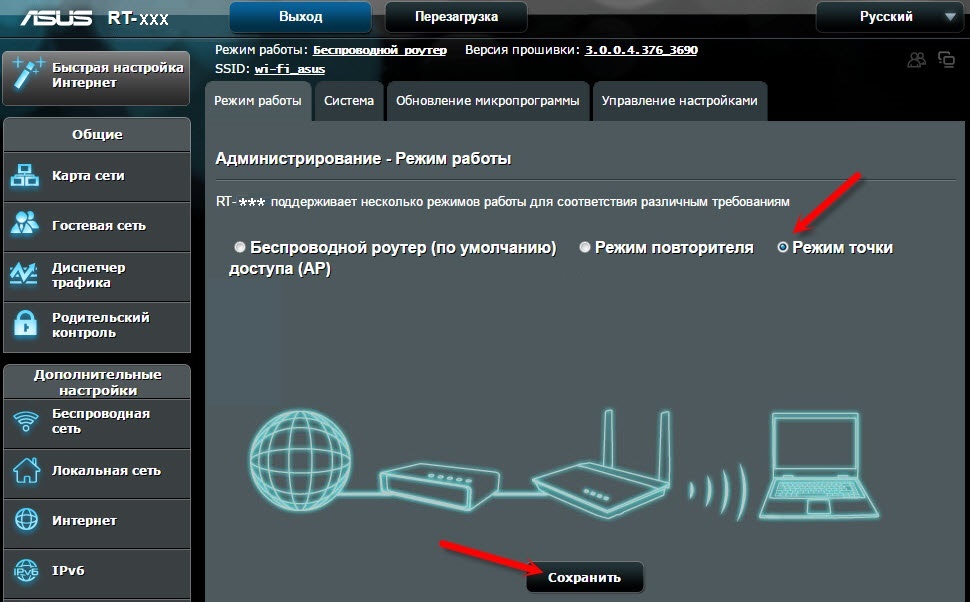The height and width of the screenshot is (602, 970).
Task: Click the globe icon beside Интернет
Action: click(x=26, y=520)
